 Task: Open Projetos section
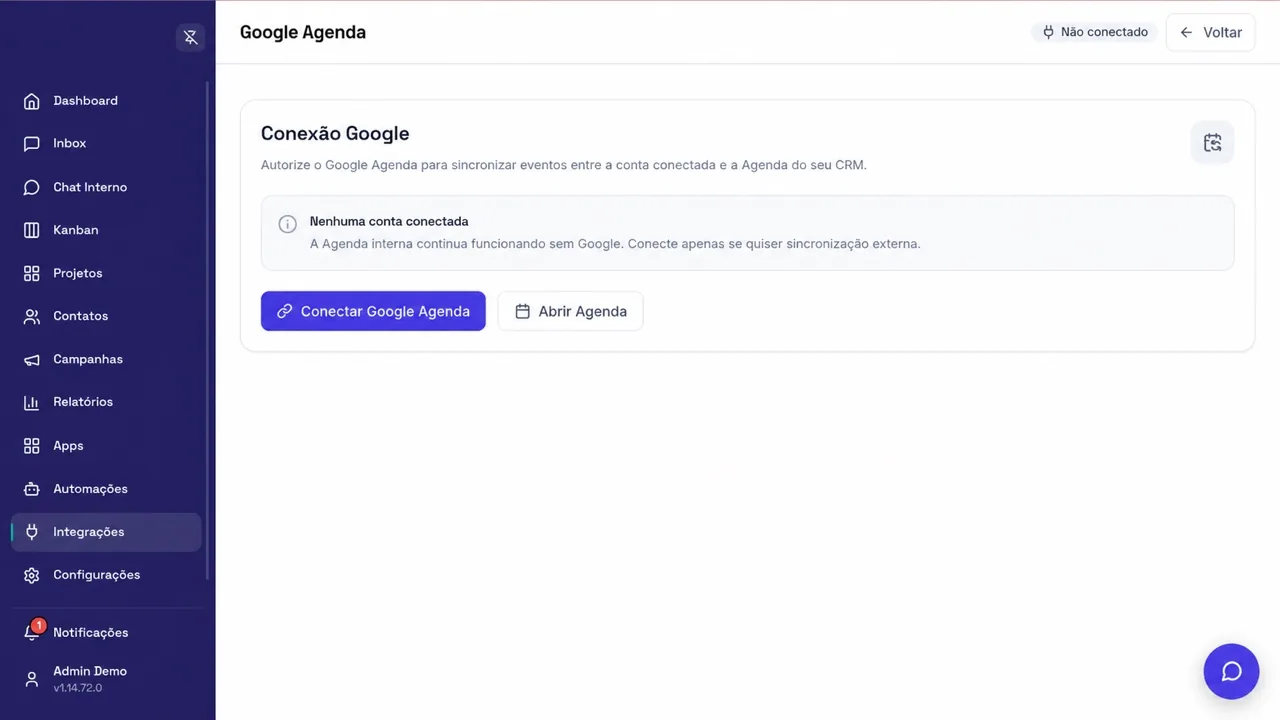(x=106, y=273)
